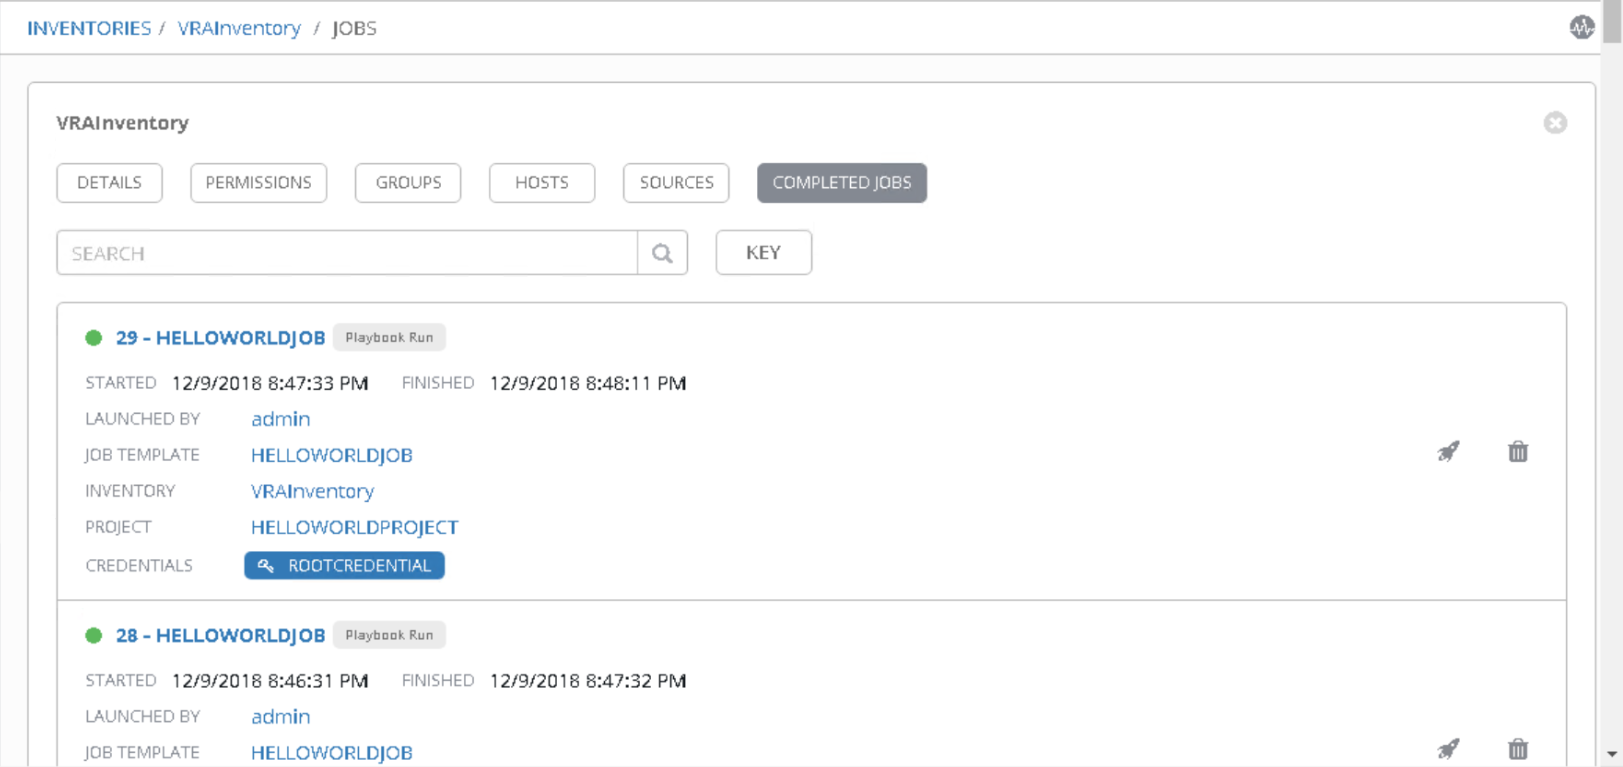This screenshot has height=767, width=1623.
Task: Open job 29 - HELLOWORLDJOB
Action: tap(220, 338)
